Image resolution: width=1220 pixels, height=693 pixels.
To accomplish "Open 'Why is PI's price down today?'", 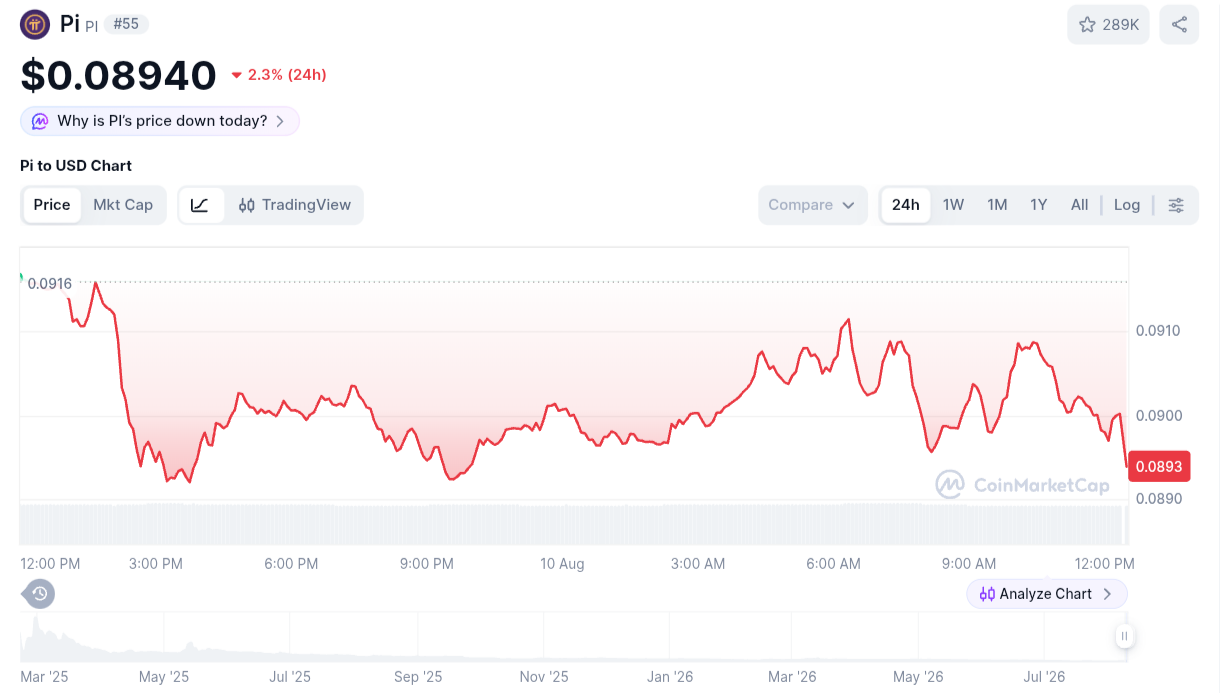I will pyautogui.click(x=160, y=121).
